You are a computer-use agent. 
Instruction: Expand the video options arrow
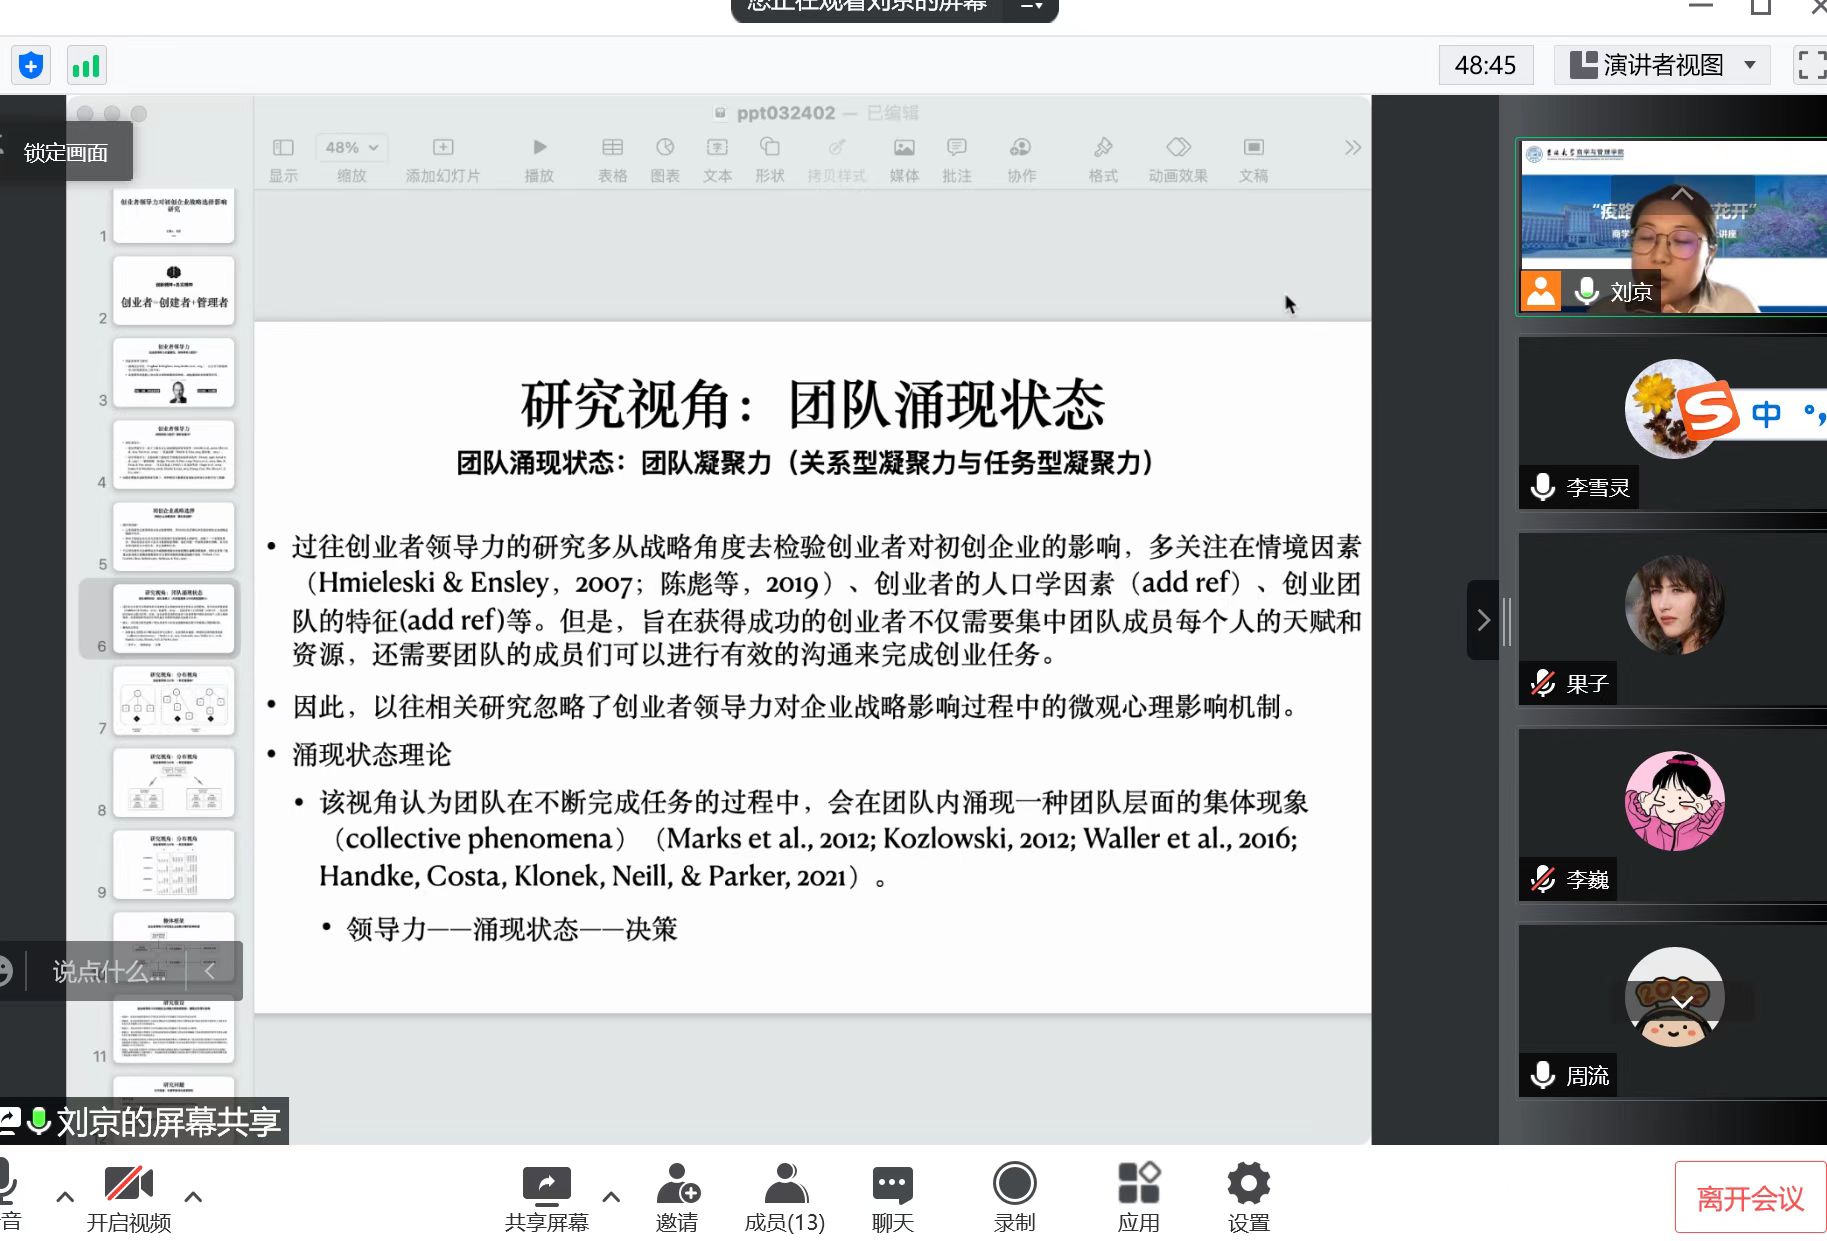click(x=194, y=1196)
